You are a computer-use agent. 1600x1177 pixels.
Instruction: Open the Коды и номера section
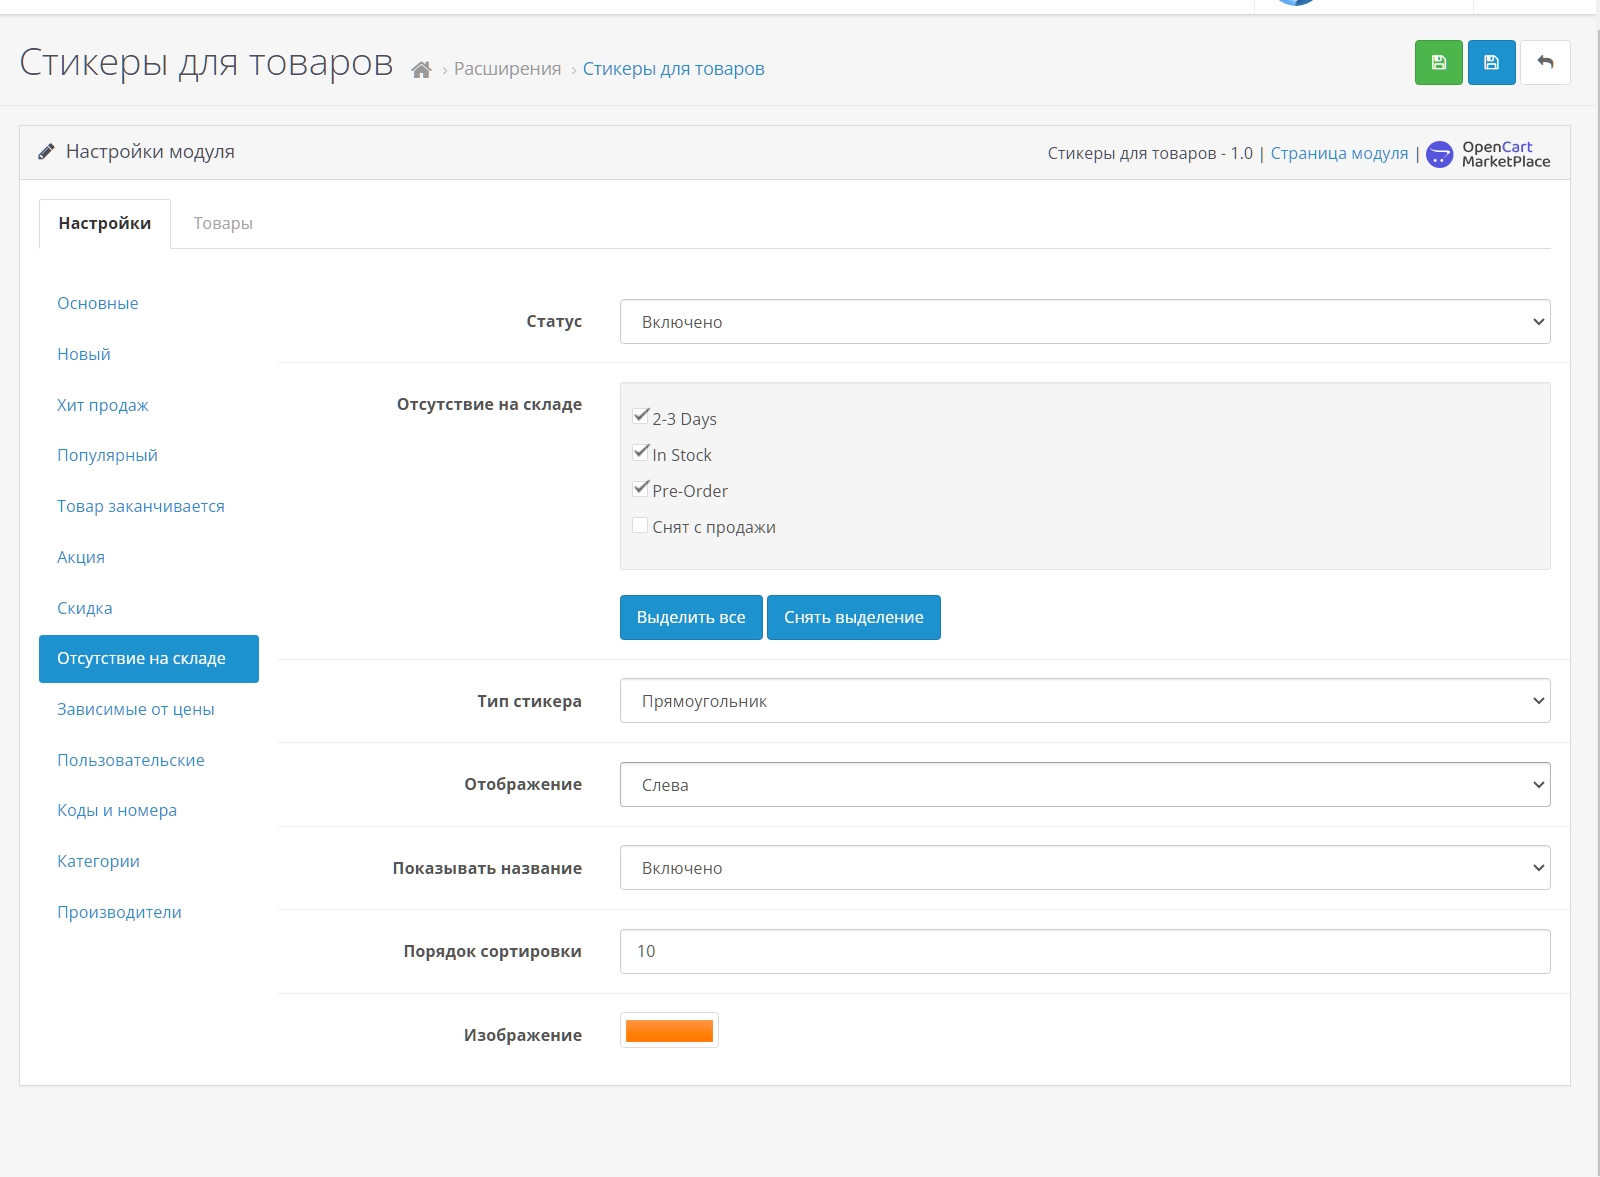click(x=117, y=810)
